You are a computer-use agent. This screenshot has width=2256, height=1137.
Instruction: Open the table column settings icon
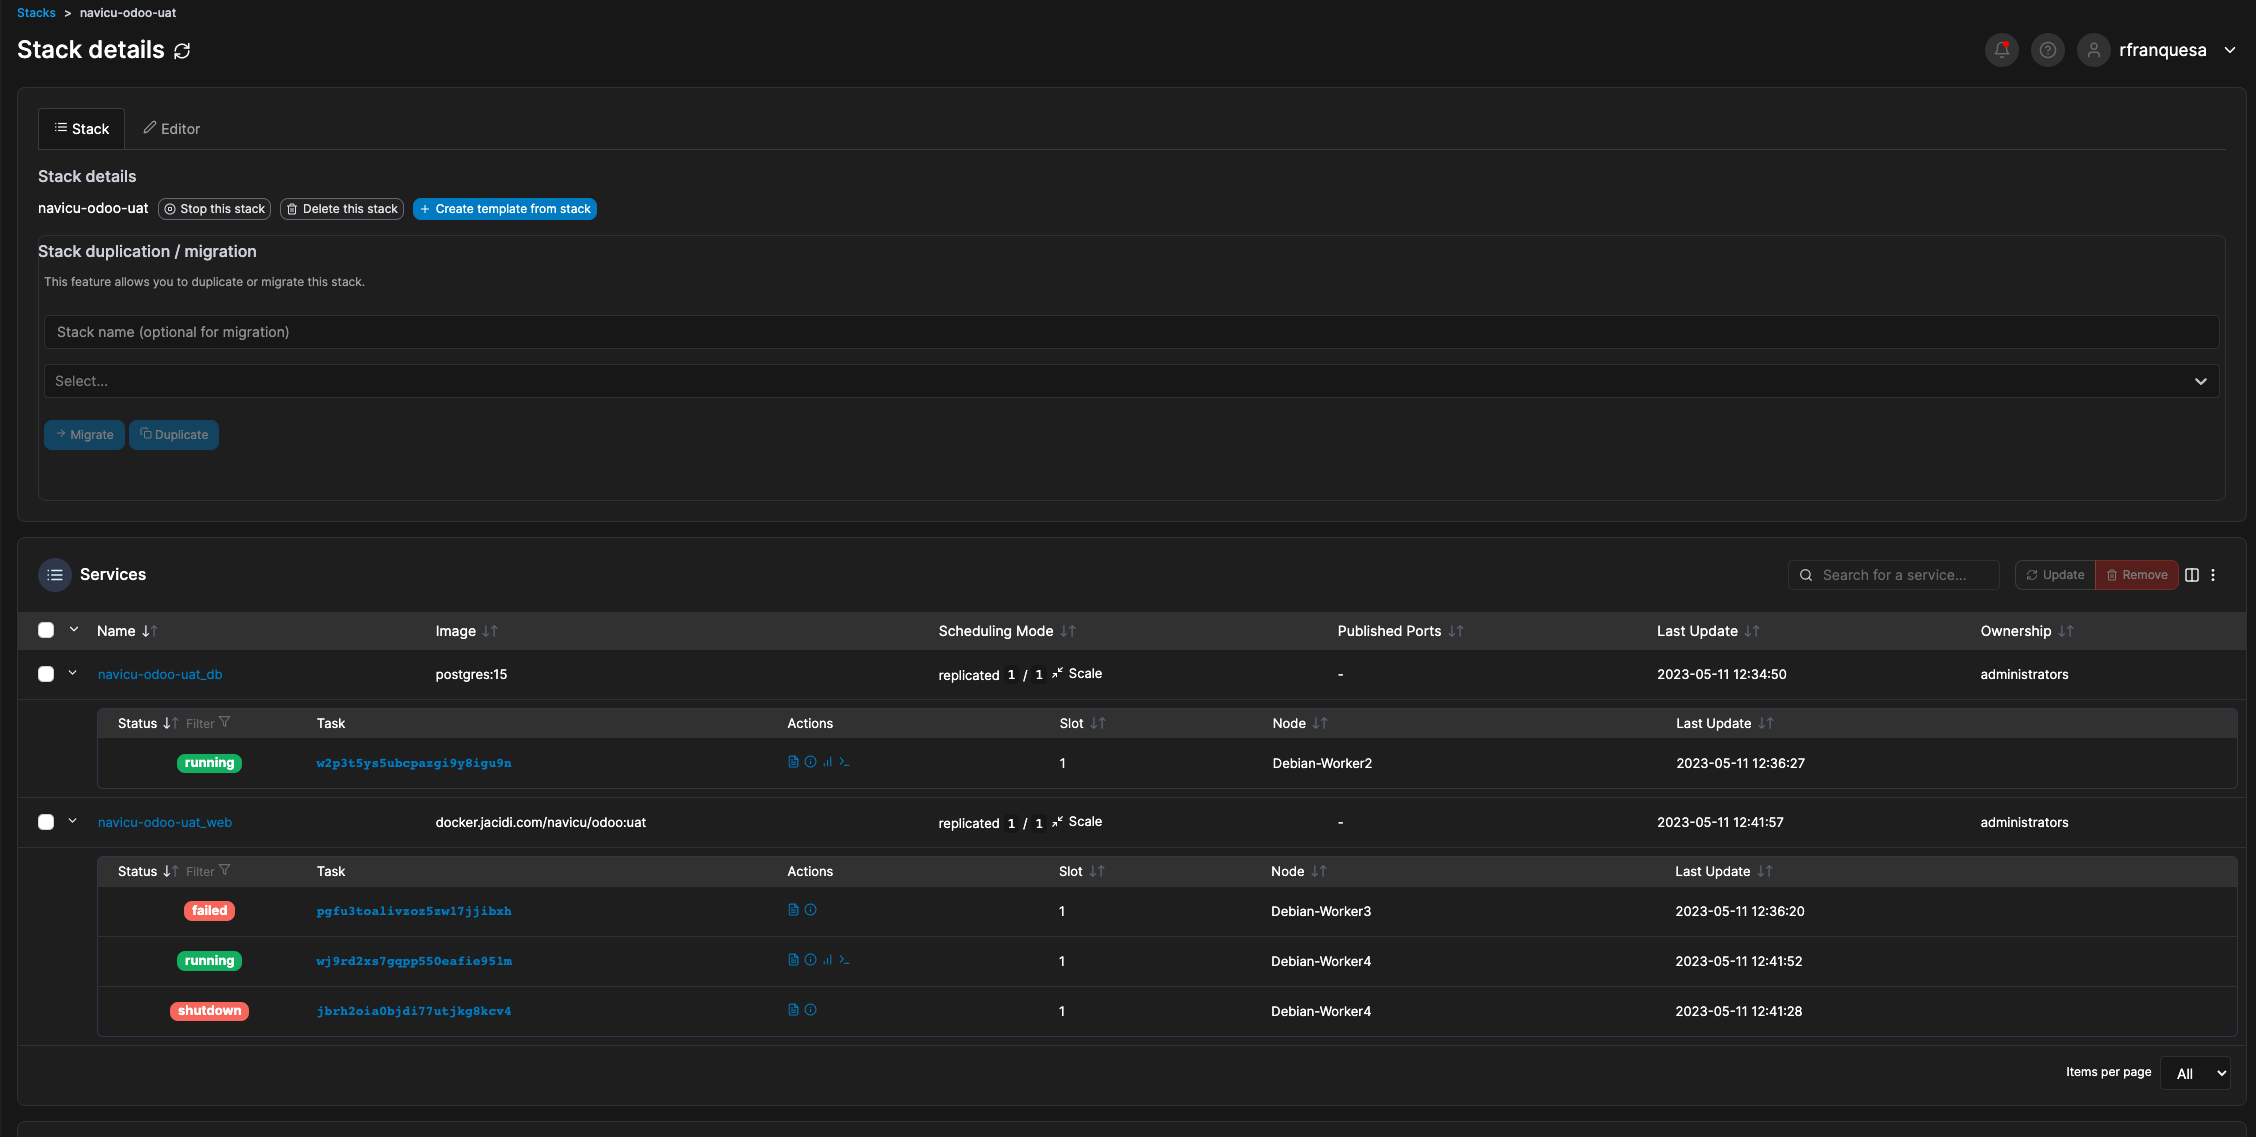pyautogui.click(x=2191, y=575)
